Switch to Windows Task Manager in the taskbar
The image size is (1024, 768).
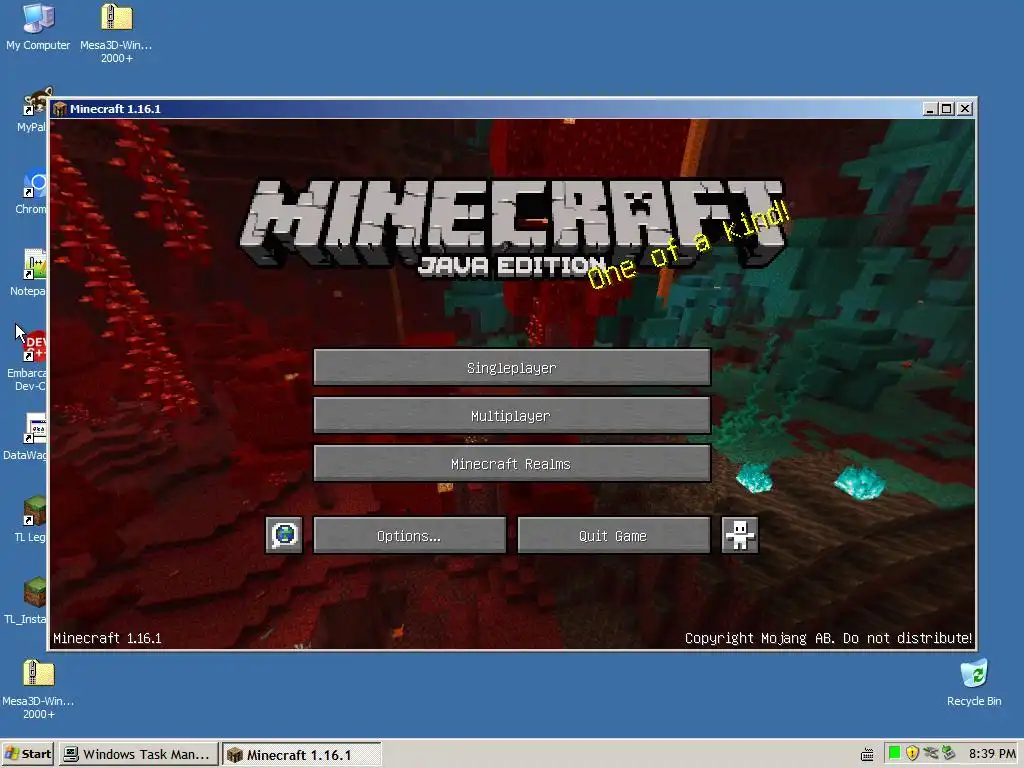(140, 754)
